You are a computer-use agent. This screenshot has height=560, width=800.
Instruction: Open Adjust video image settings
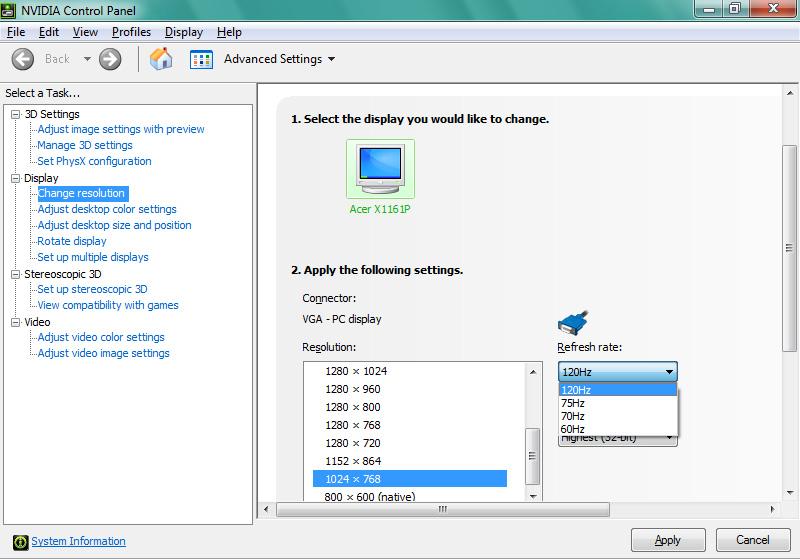pos(104,353)
